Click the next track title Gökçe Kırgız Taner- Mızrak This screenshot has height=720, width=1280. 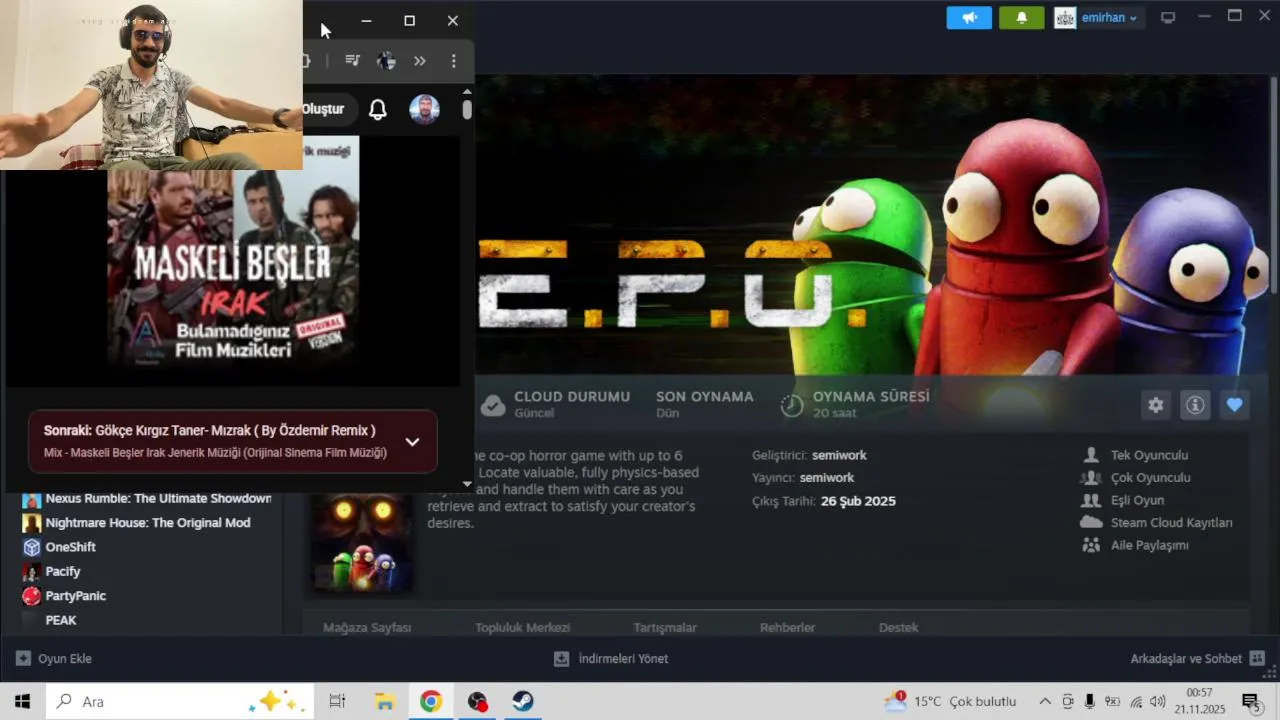pos(236,430)
